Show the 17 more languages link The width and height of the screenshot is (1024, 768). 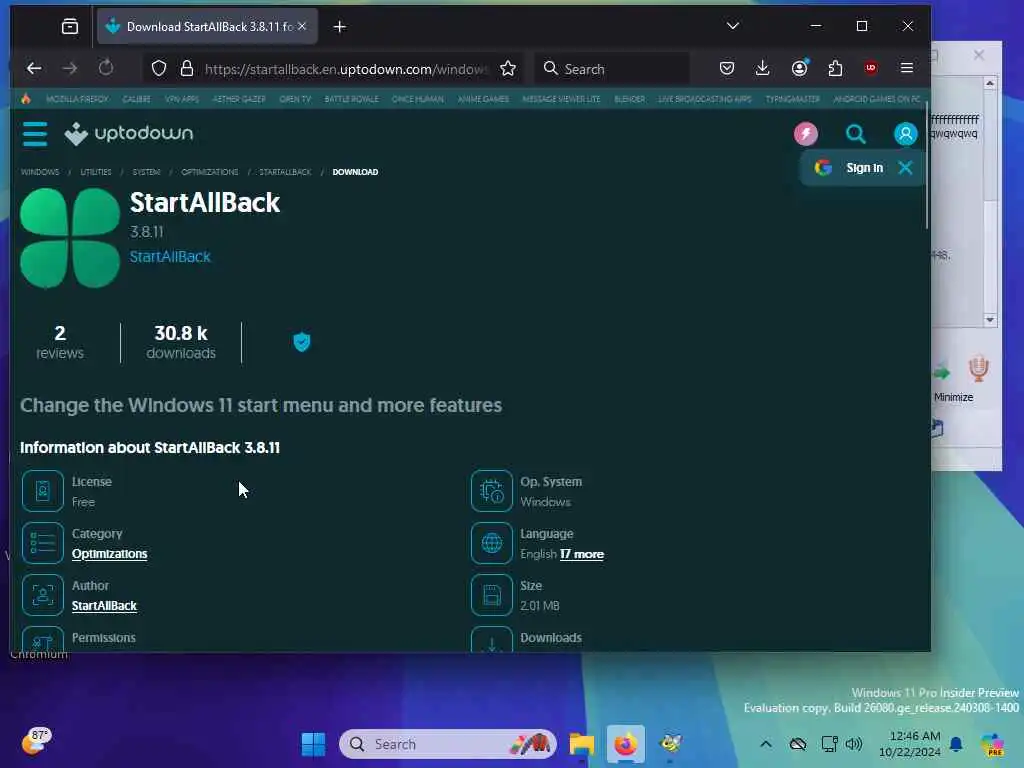(x=582, y=554)
